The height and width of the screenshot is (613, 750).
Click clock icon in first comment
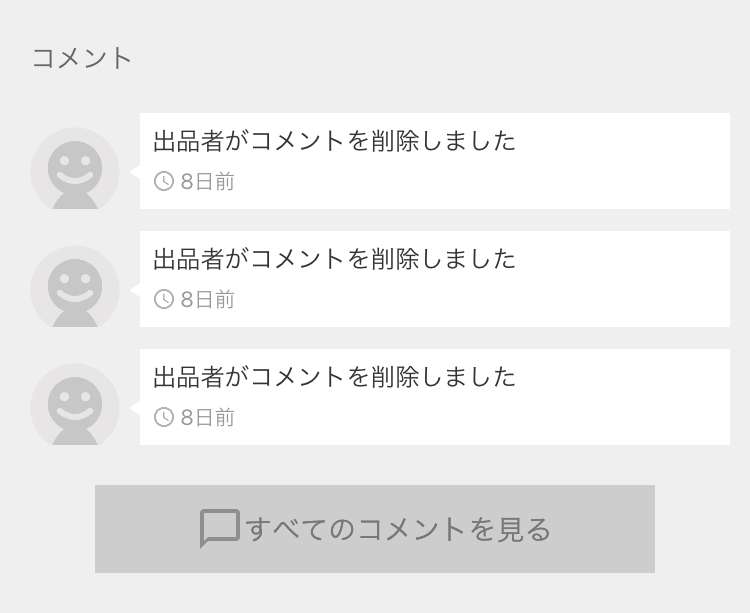[164, 181]
